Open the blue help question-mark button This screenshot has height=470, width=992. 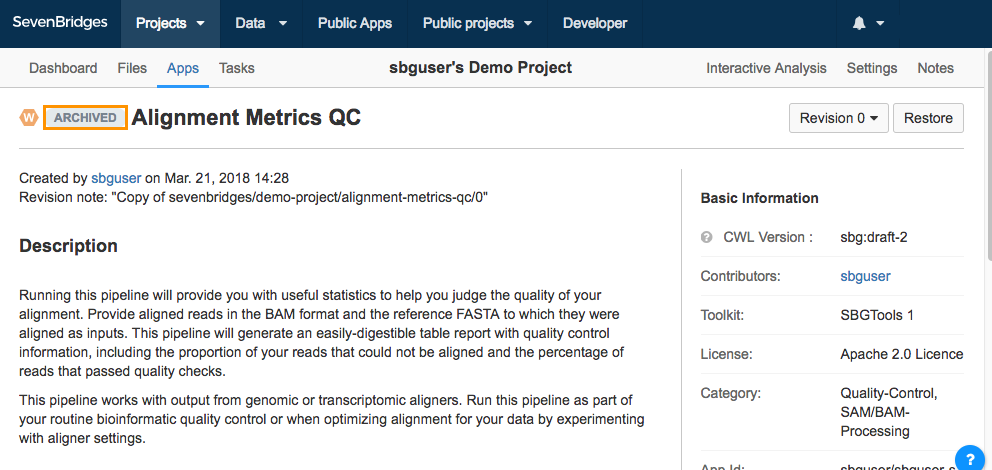(970, 459)
